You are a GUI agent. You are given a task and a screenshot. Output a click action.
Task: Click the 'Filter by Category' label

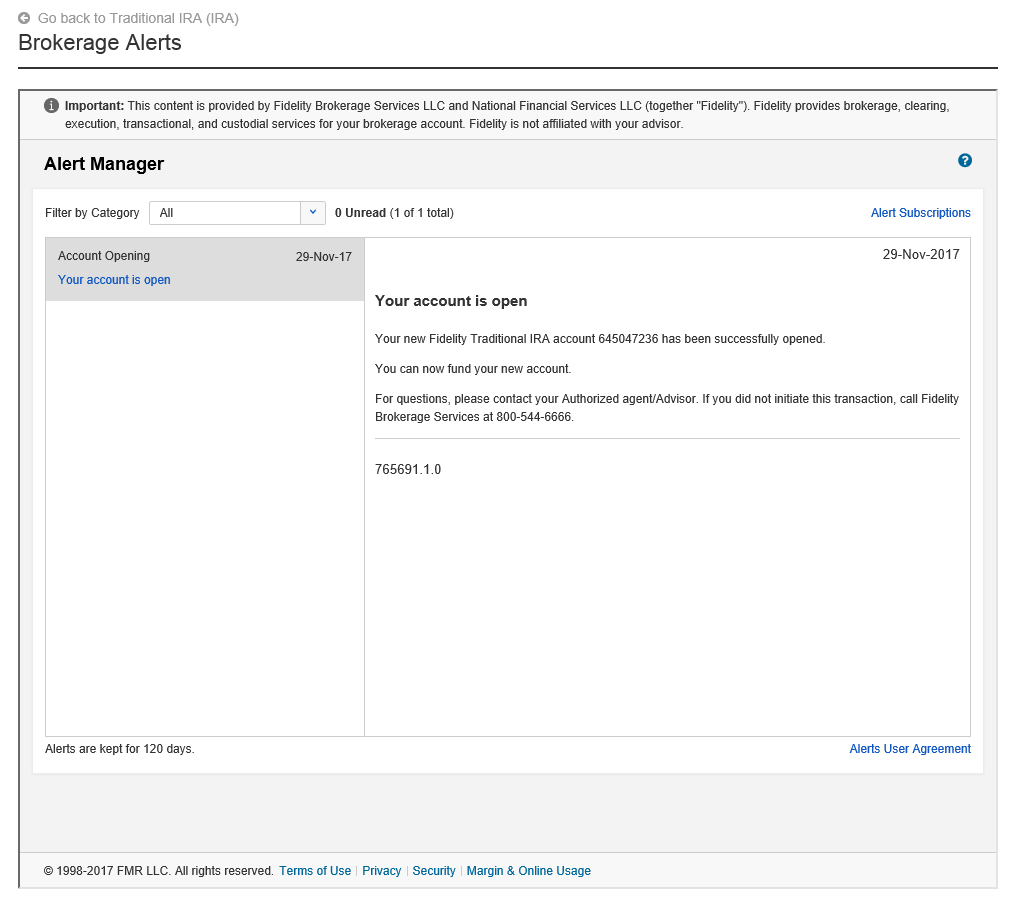click(x=92, y=213)
